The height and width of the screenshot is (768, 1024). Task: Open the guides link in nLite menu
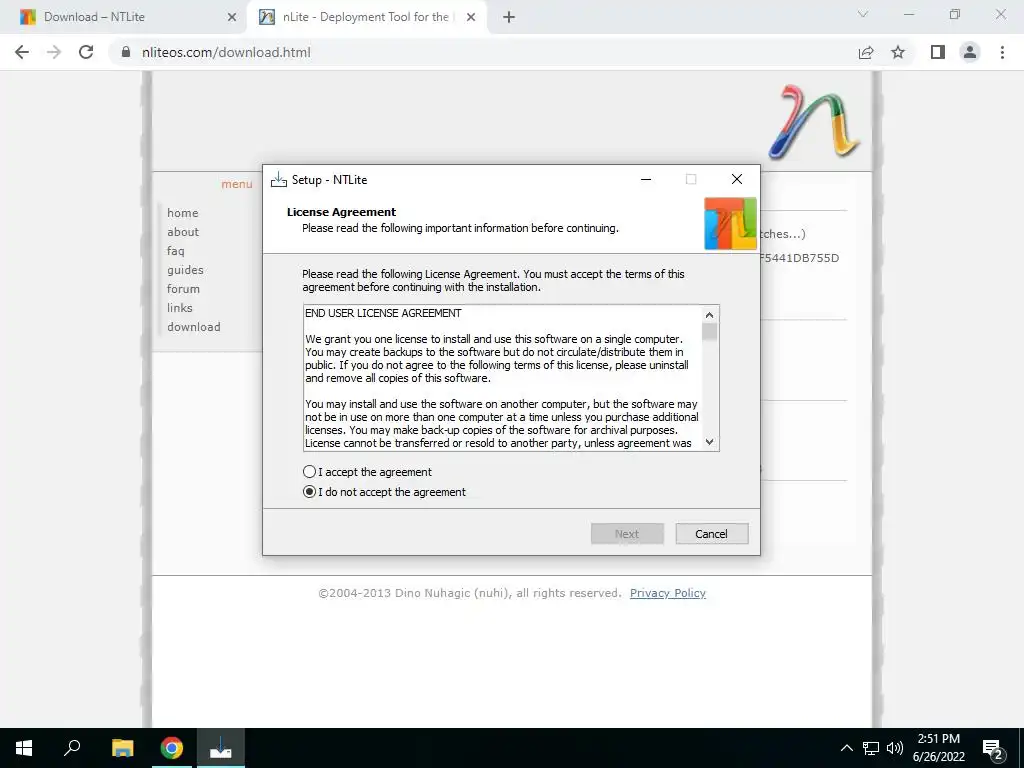tap(185, 270)
